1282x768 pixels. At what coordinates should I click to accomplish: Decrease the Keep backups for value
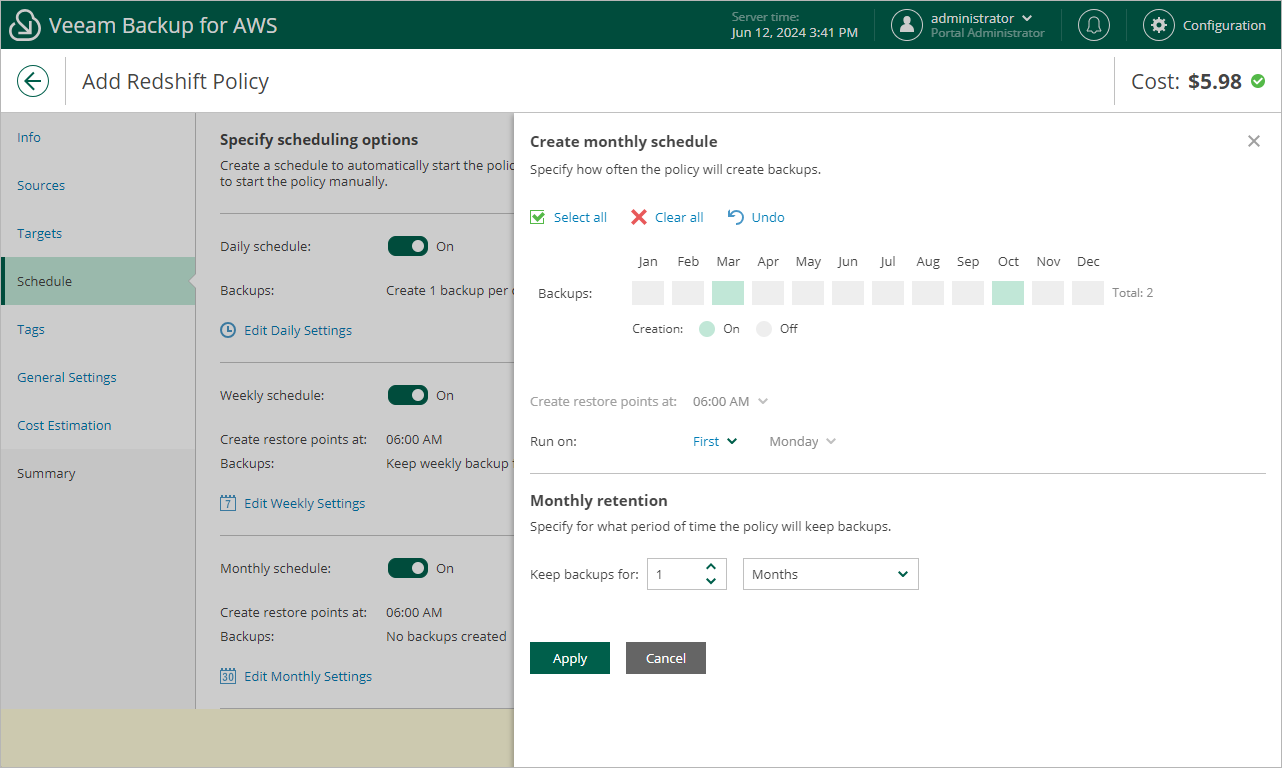click(x=711, y=581)
